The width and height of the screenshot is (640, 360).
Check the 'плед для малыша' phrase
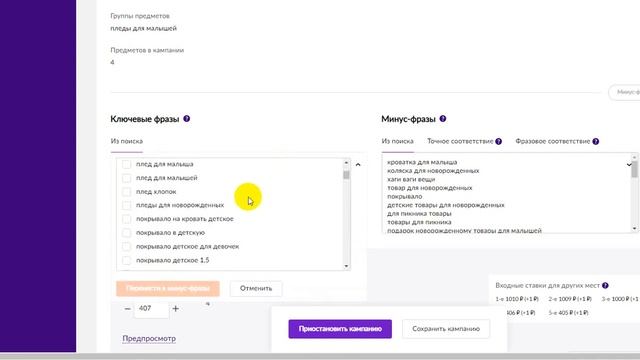coord(127,164)
